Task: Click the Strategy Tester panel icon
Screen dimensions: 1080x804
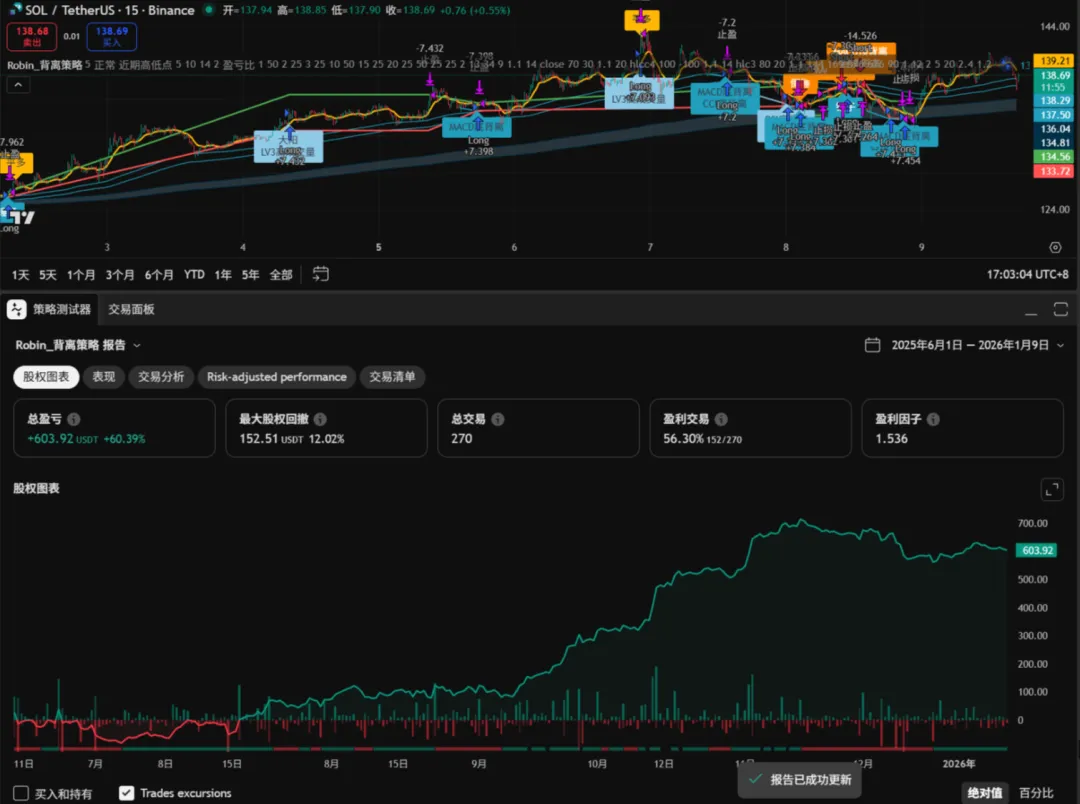Action: (x=16, y=309)
